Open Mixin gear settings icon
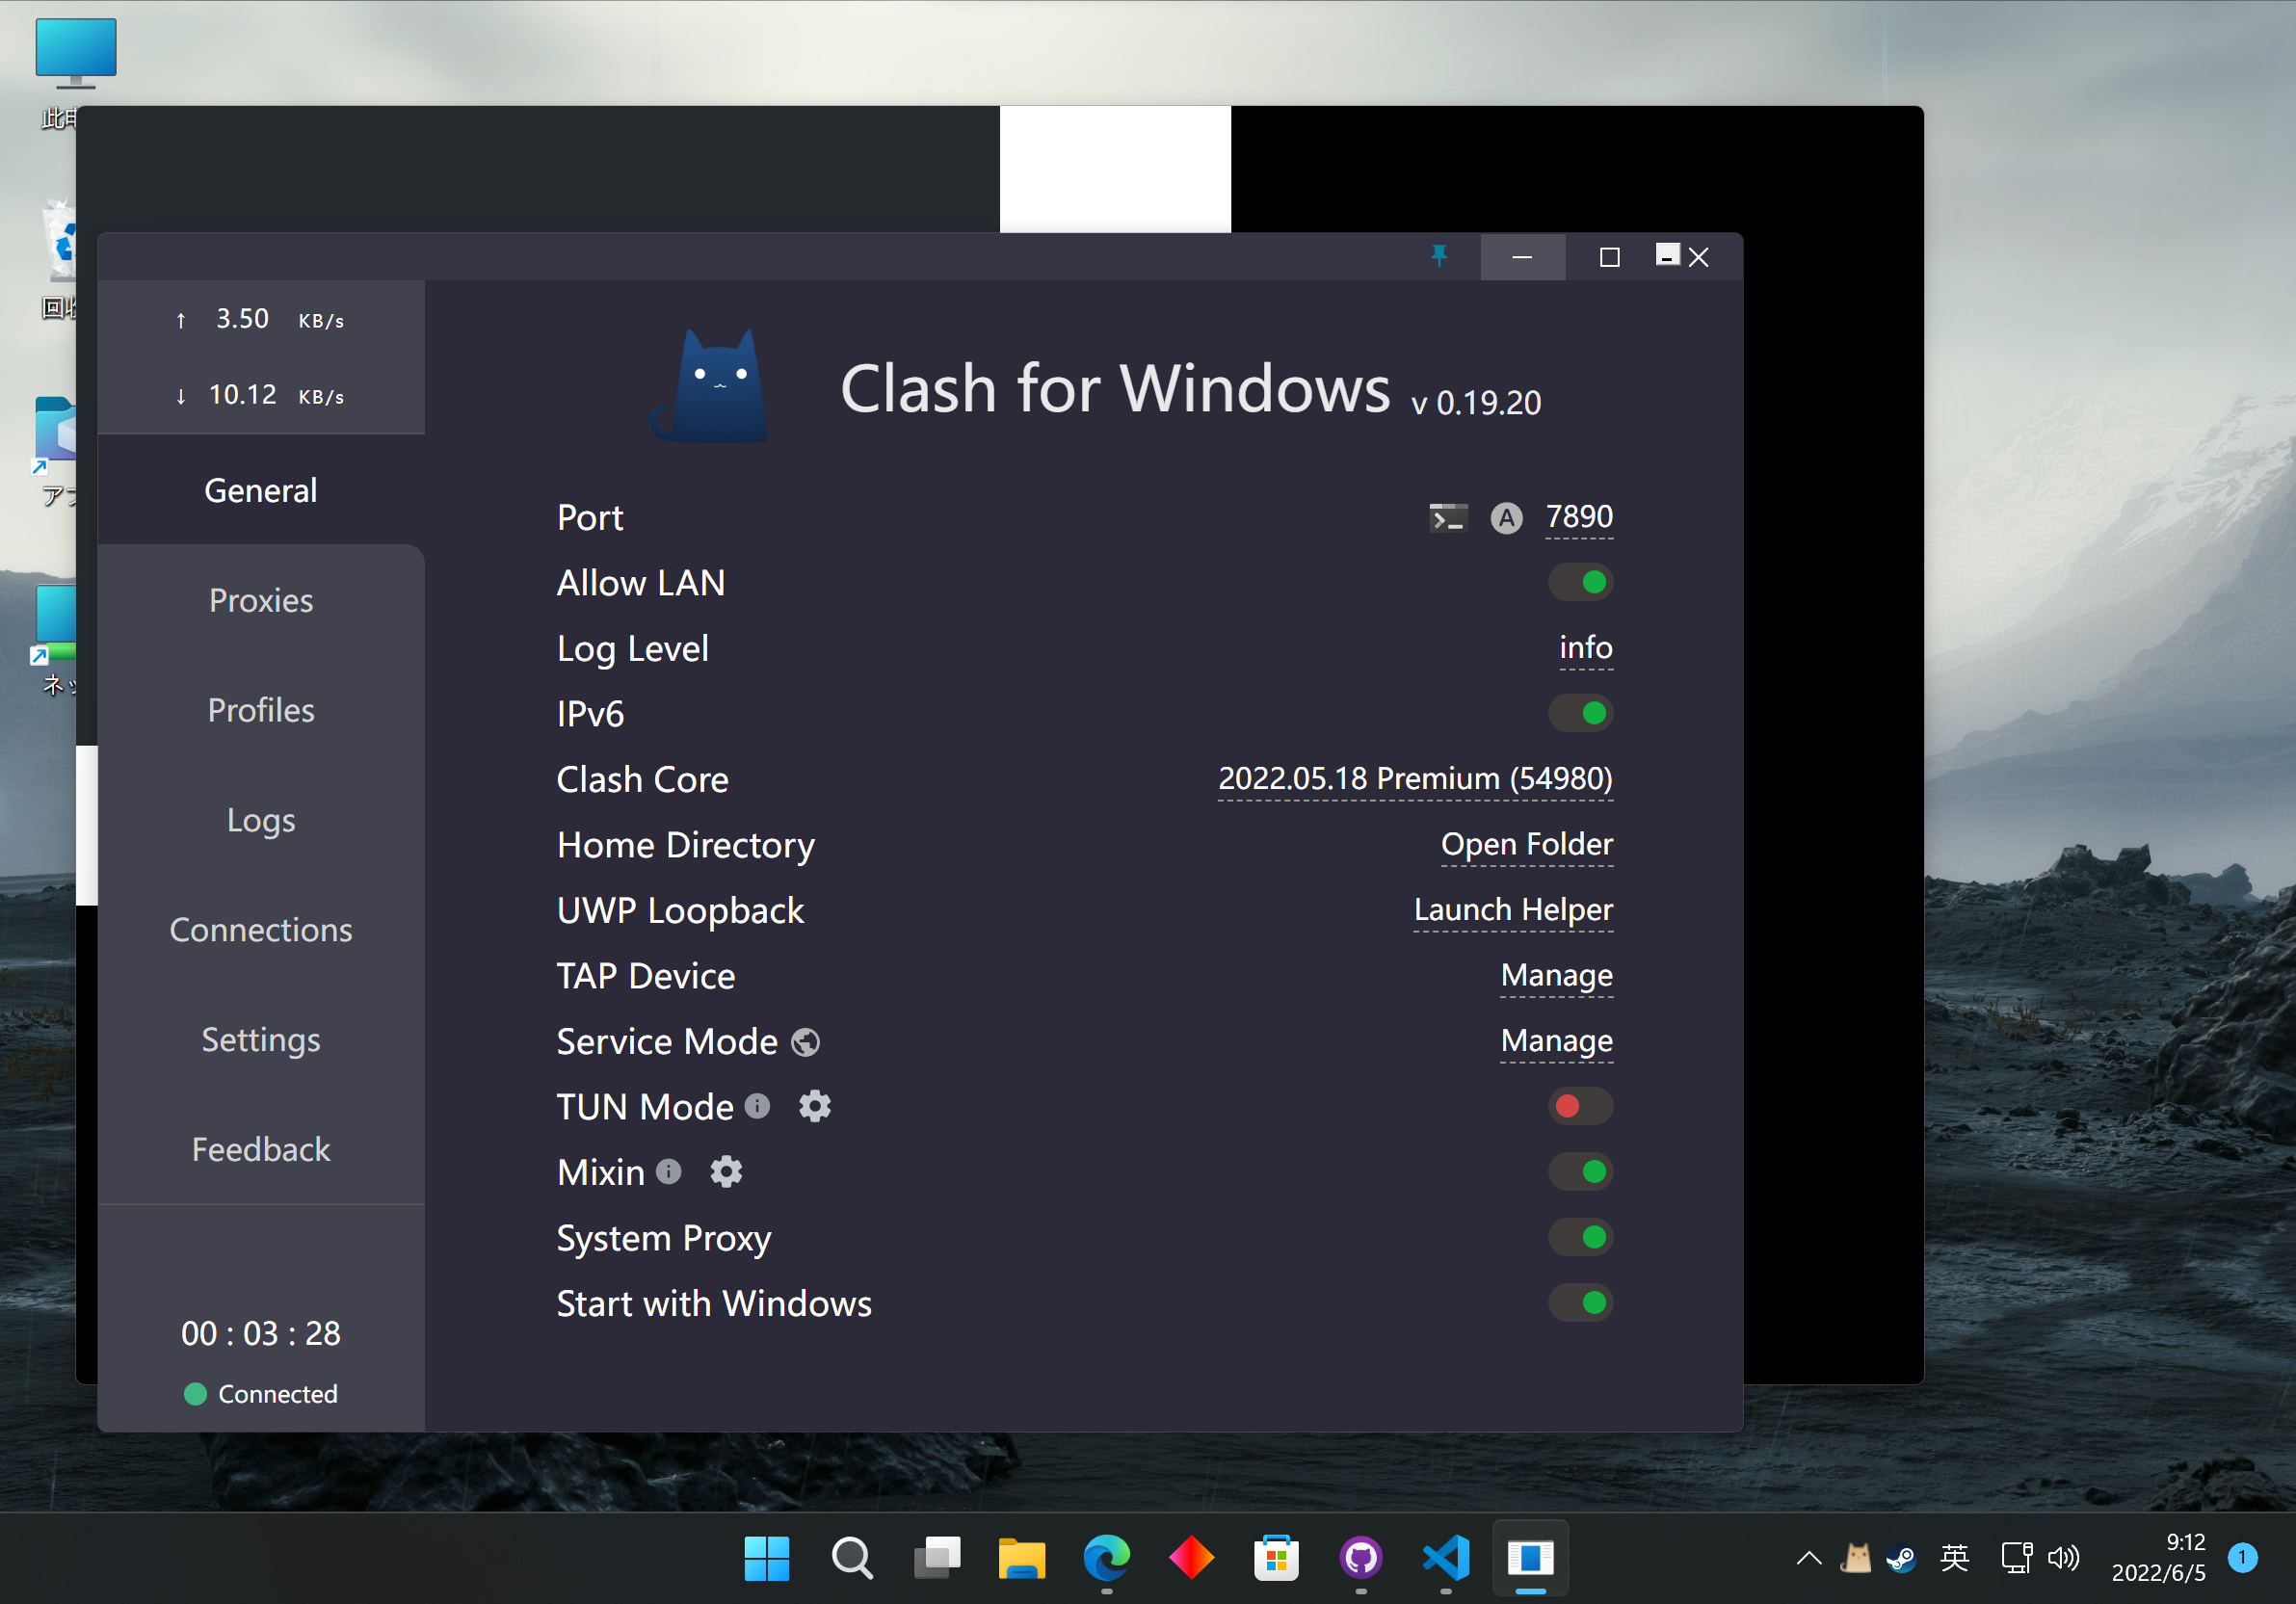The image size is (2296, 1604). 726,1171
